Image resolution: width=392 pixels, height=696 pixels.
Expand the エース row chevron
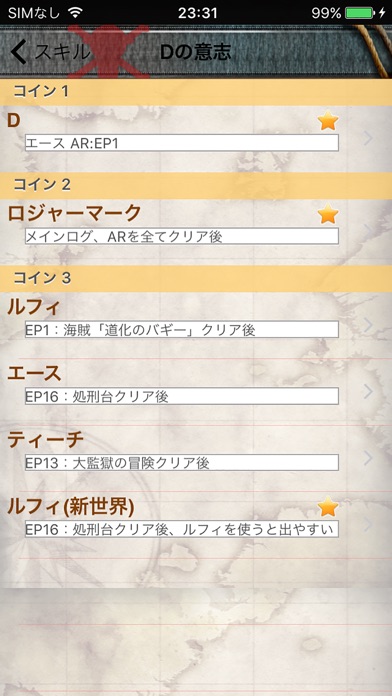(368, 391)
